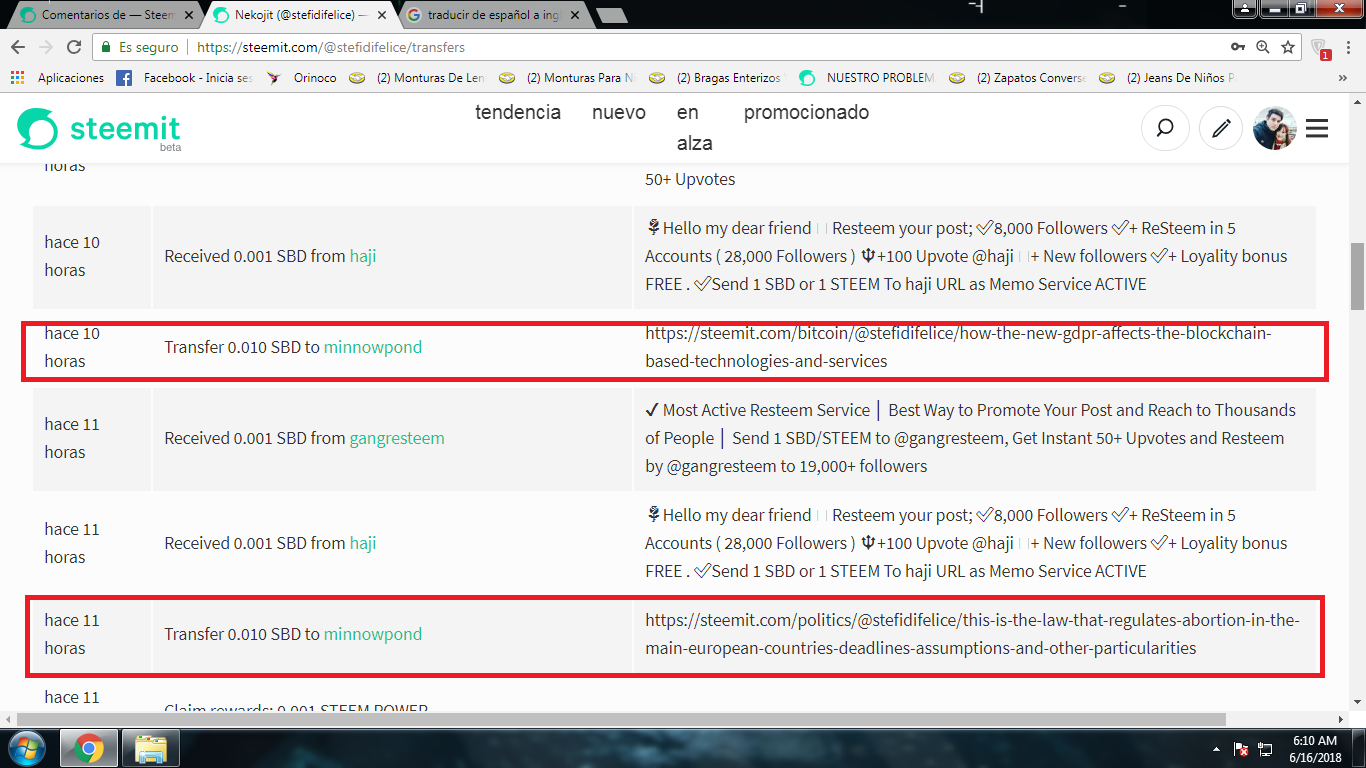Open the '(2) Monturas De Len' bookmark
This screenshot has height=768, width=1366.
tap(418, 78)
